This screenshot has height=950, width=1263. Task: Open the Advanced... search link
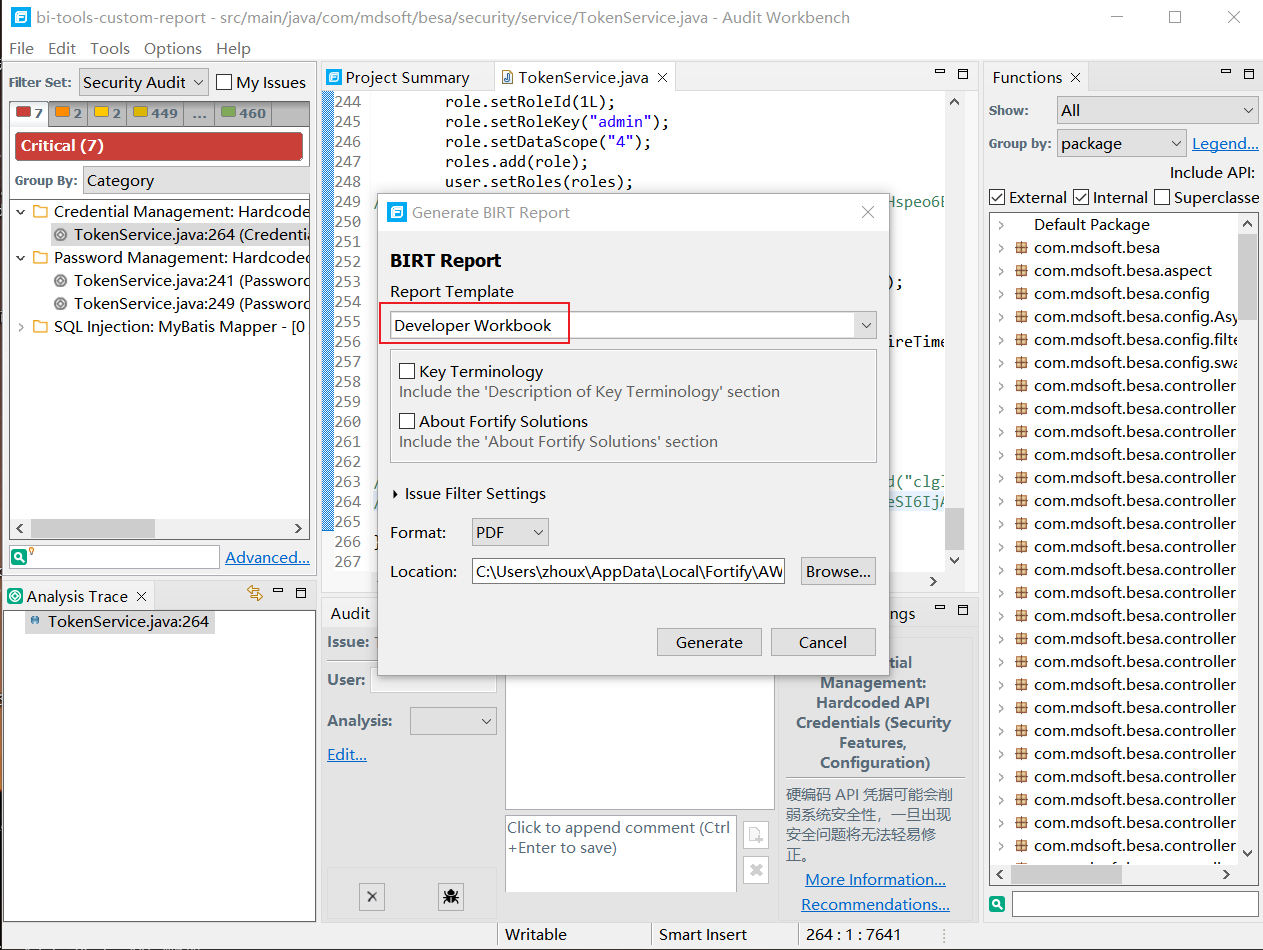[x=267, y=557]
